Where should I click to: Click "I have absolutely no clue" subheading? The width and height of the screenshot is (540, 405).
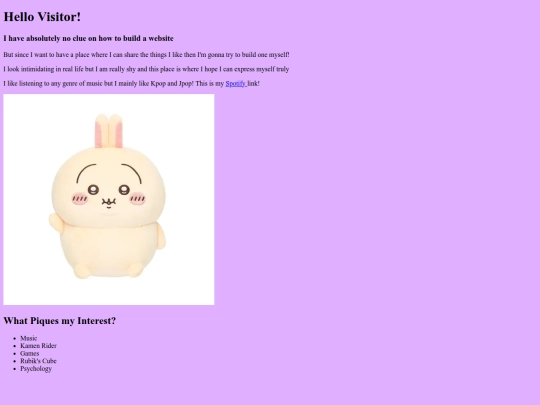click(89, 39)
